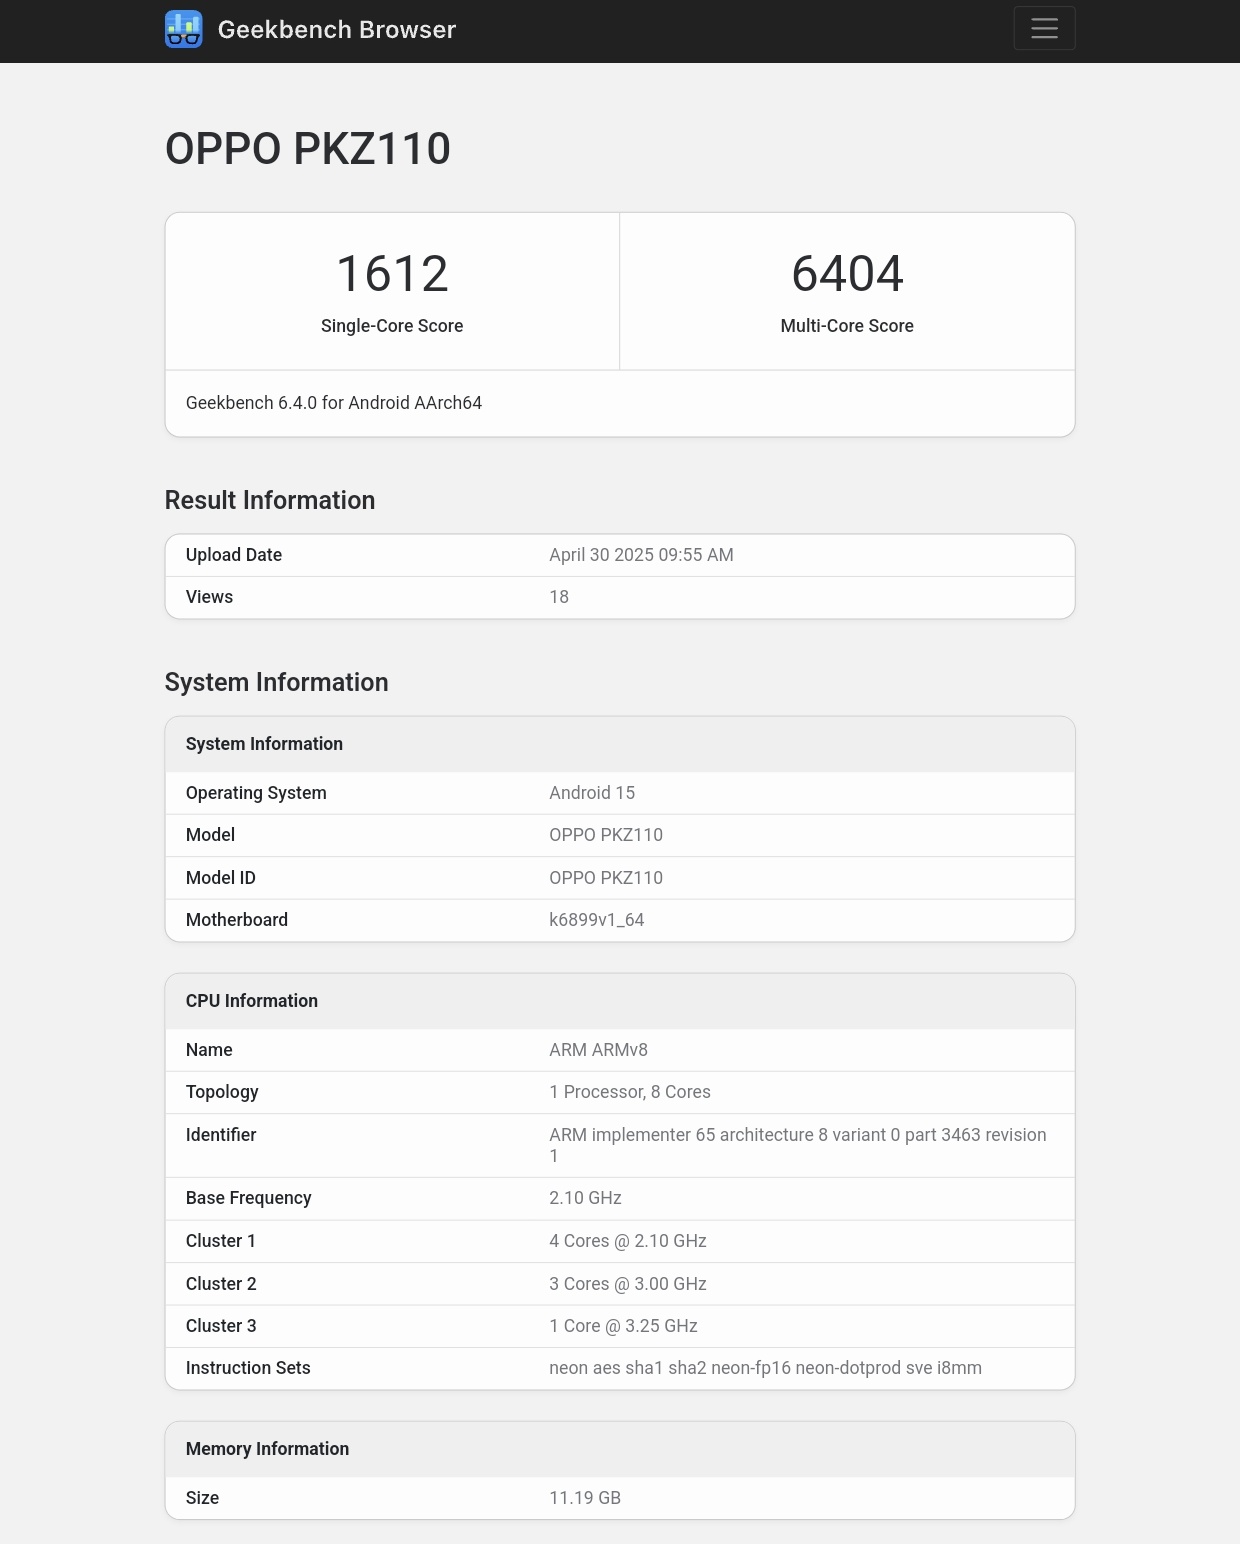1240x1544 pixels.
Task: Click the CPU Information panel header
Action: pos(252,1000)
